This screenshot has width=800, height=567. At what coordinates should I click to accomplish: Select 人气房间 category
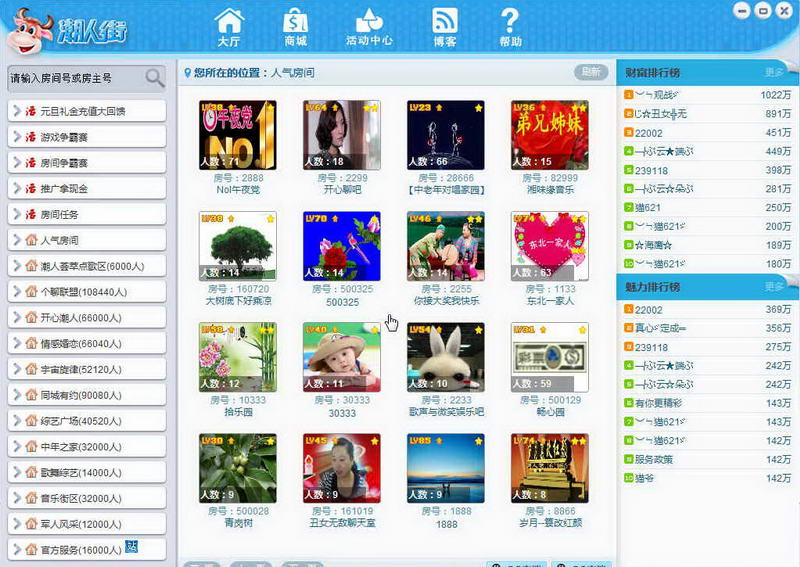coord(87,240)
